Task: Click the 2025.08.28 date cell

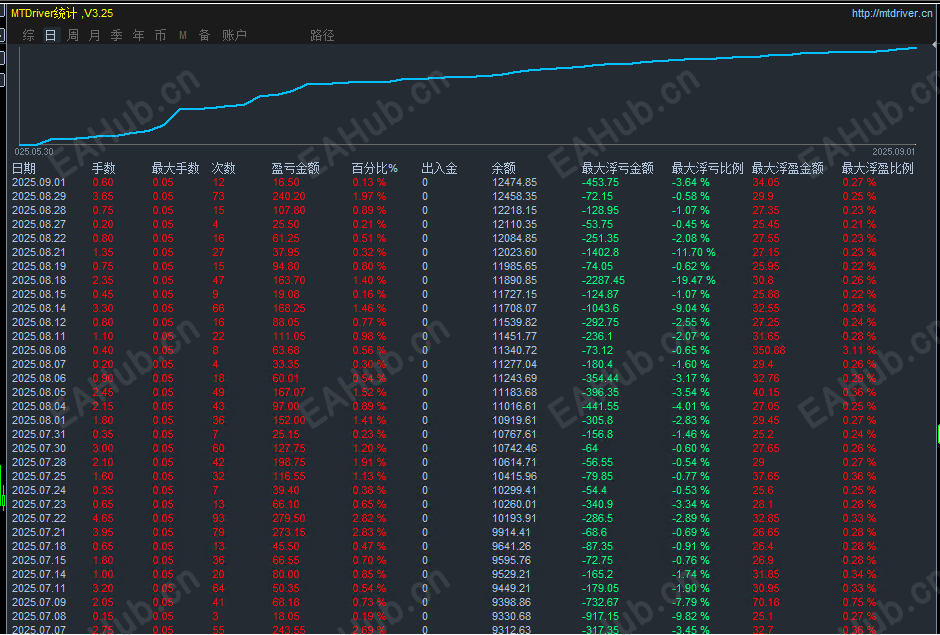Action: tap(39, 210)
